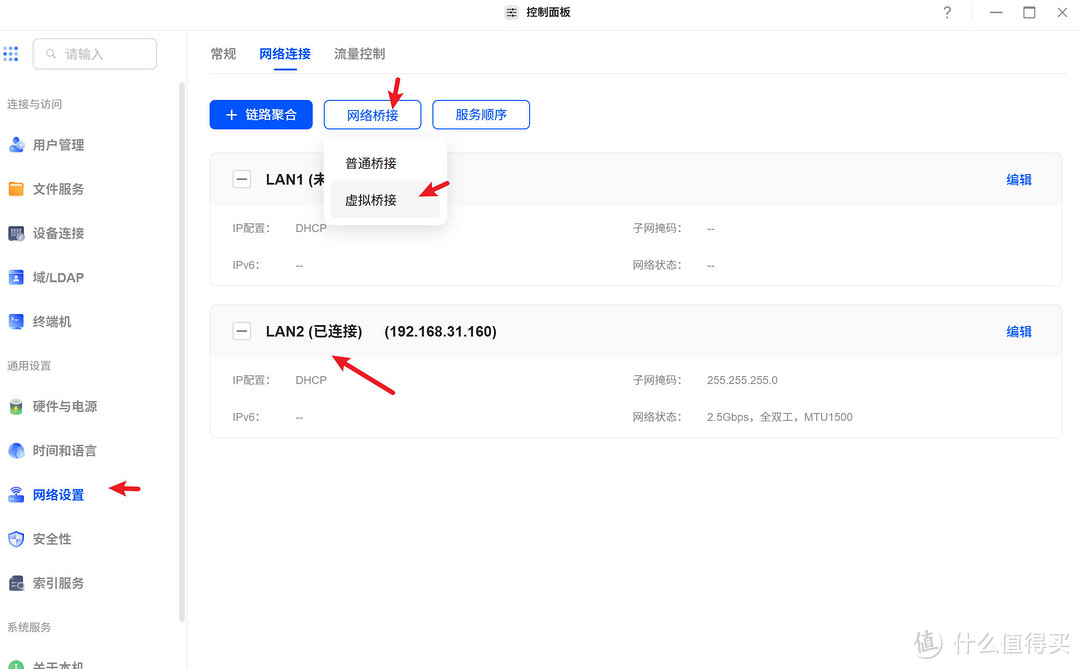Switch to the 常规 tab
Image resolution: width=1080 pixels, height=669 pixels.
223,54
